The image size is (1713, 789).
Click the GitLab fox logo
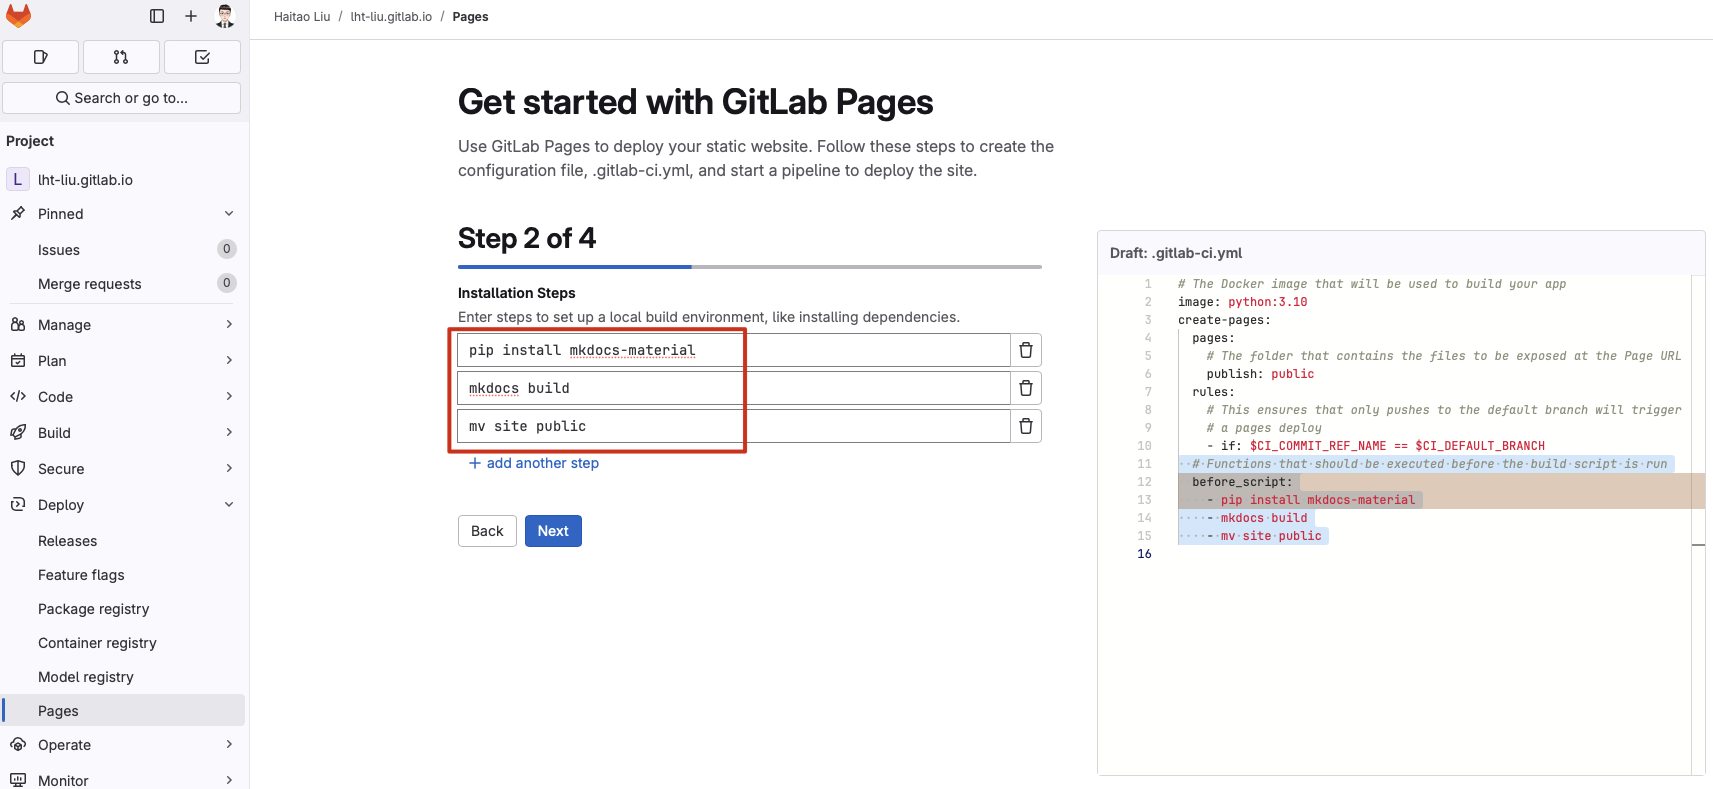(x=19, y=16)
